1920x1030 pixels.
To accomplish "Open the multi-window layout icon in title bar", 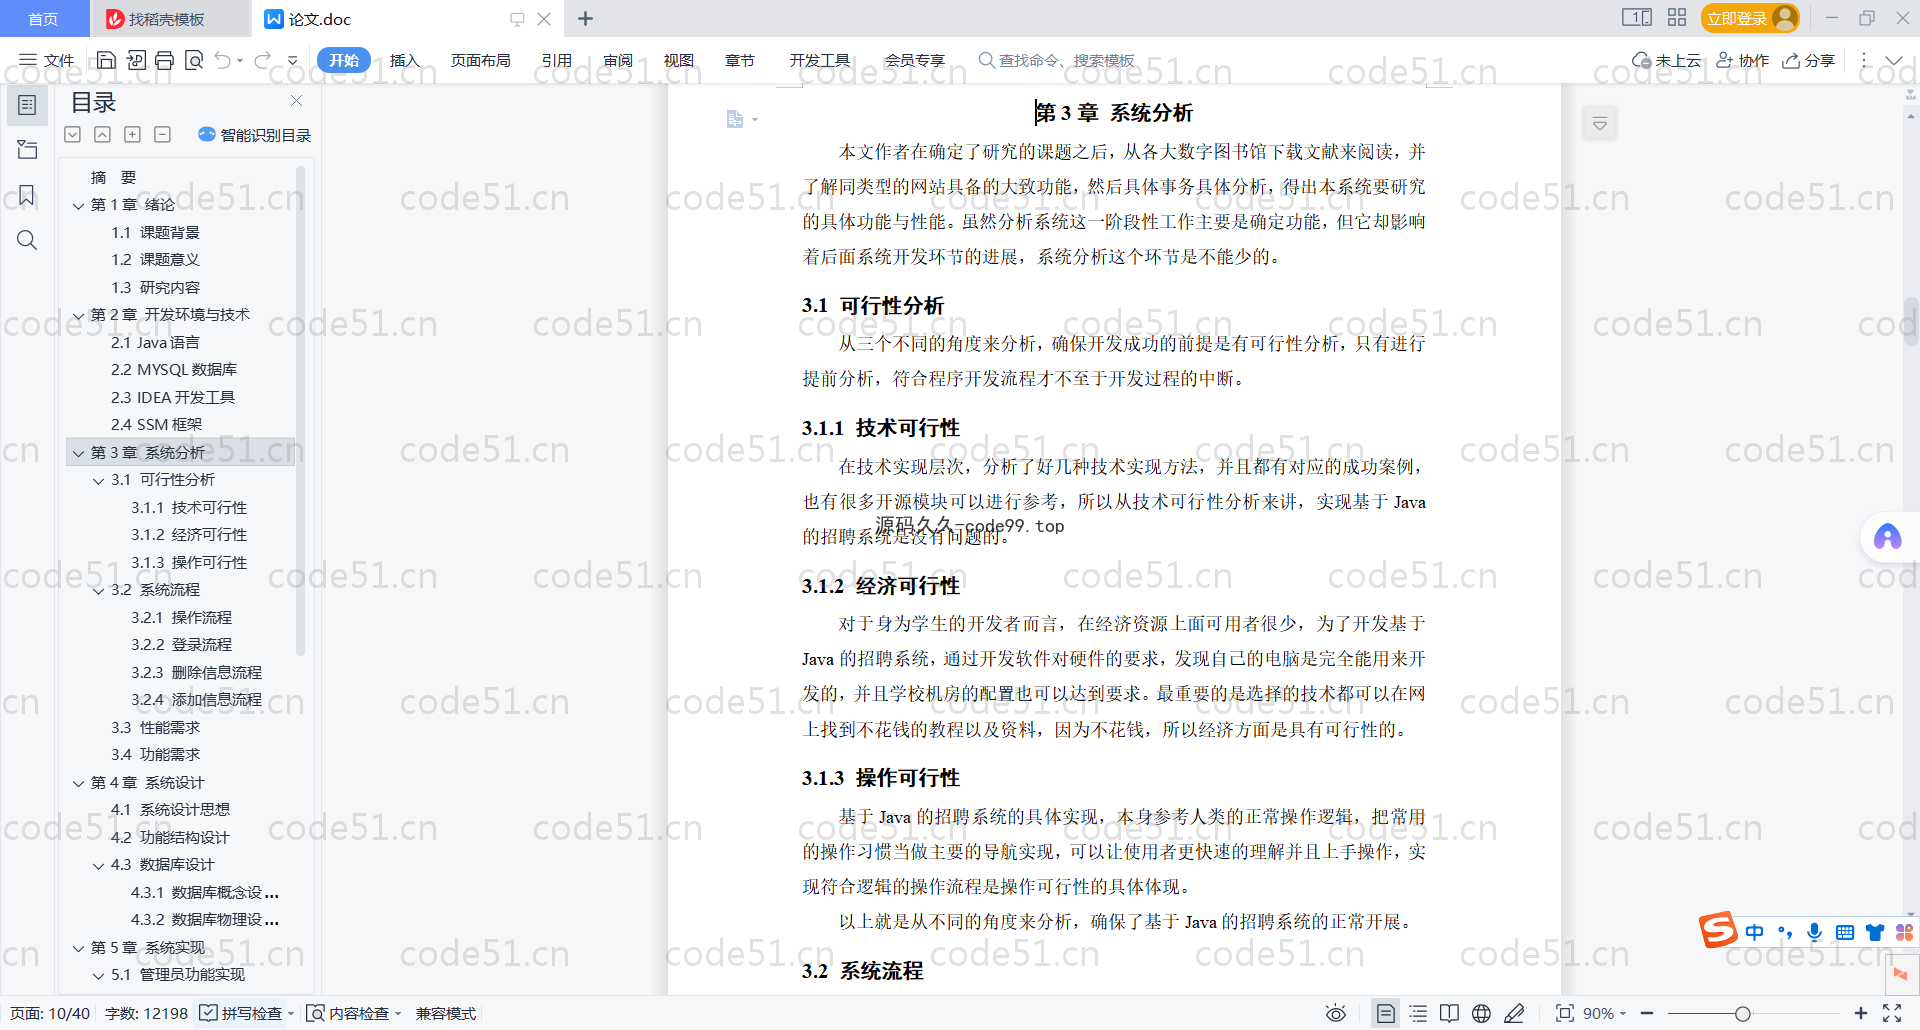I will coord(1637,18).
